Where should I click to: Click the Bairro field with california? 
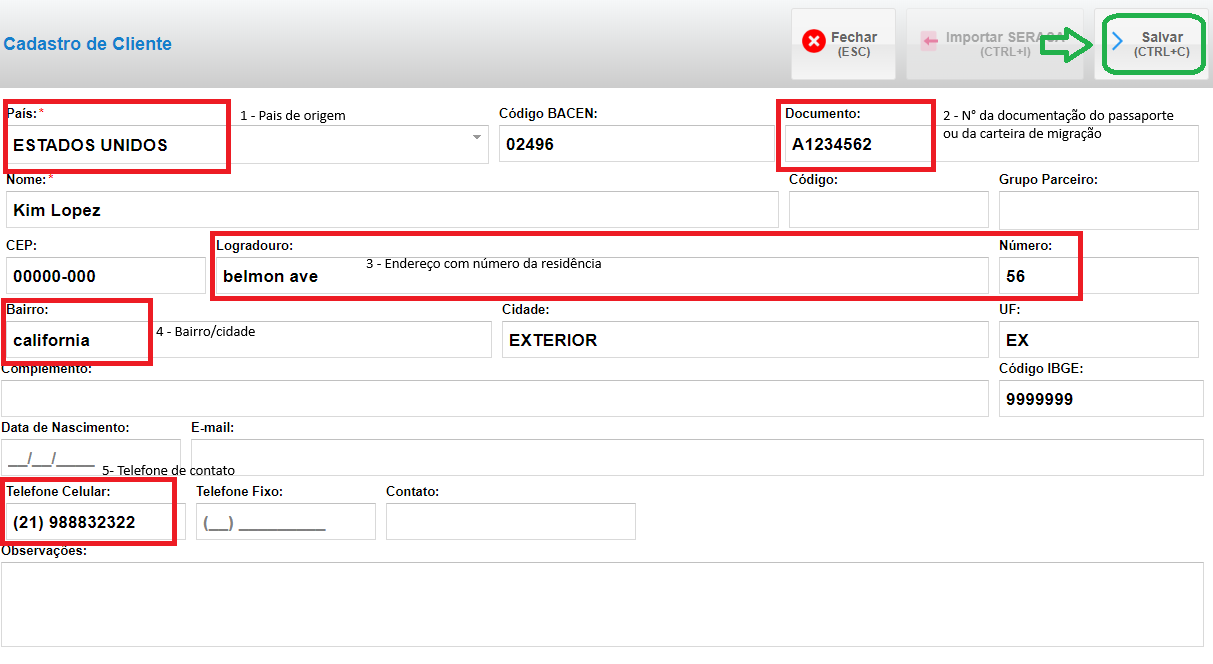[78, 340]
